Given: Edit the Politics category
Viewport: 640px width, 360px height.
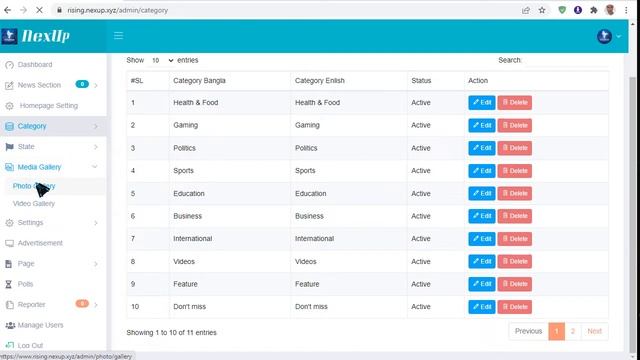Looking at the screenshot, I should 482,148.
